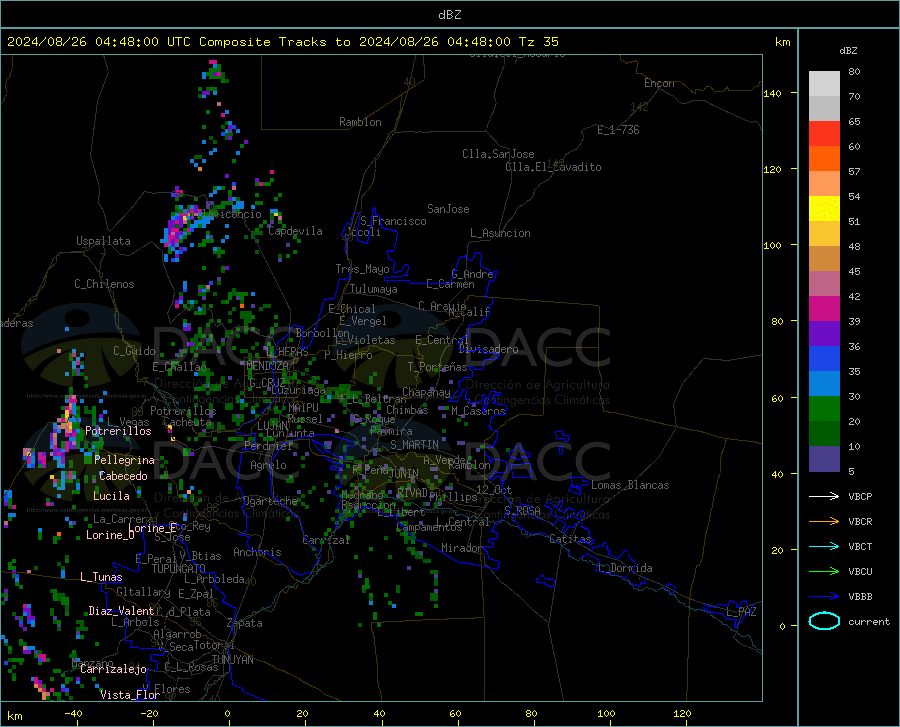Pick the dark purple 5 dBZ swatch
This screenshot has height=727, width=900.
tap(824, 459)
